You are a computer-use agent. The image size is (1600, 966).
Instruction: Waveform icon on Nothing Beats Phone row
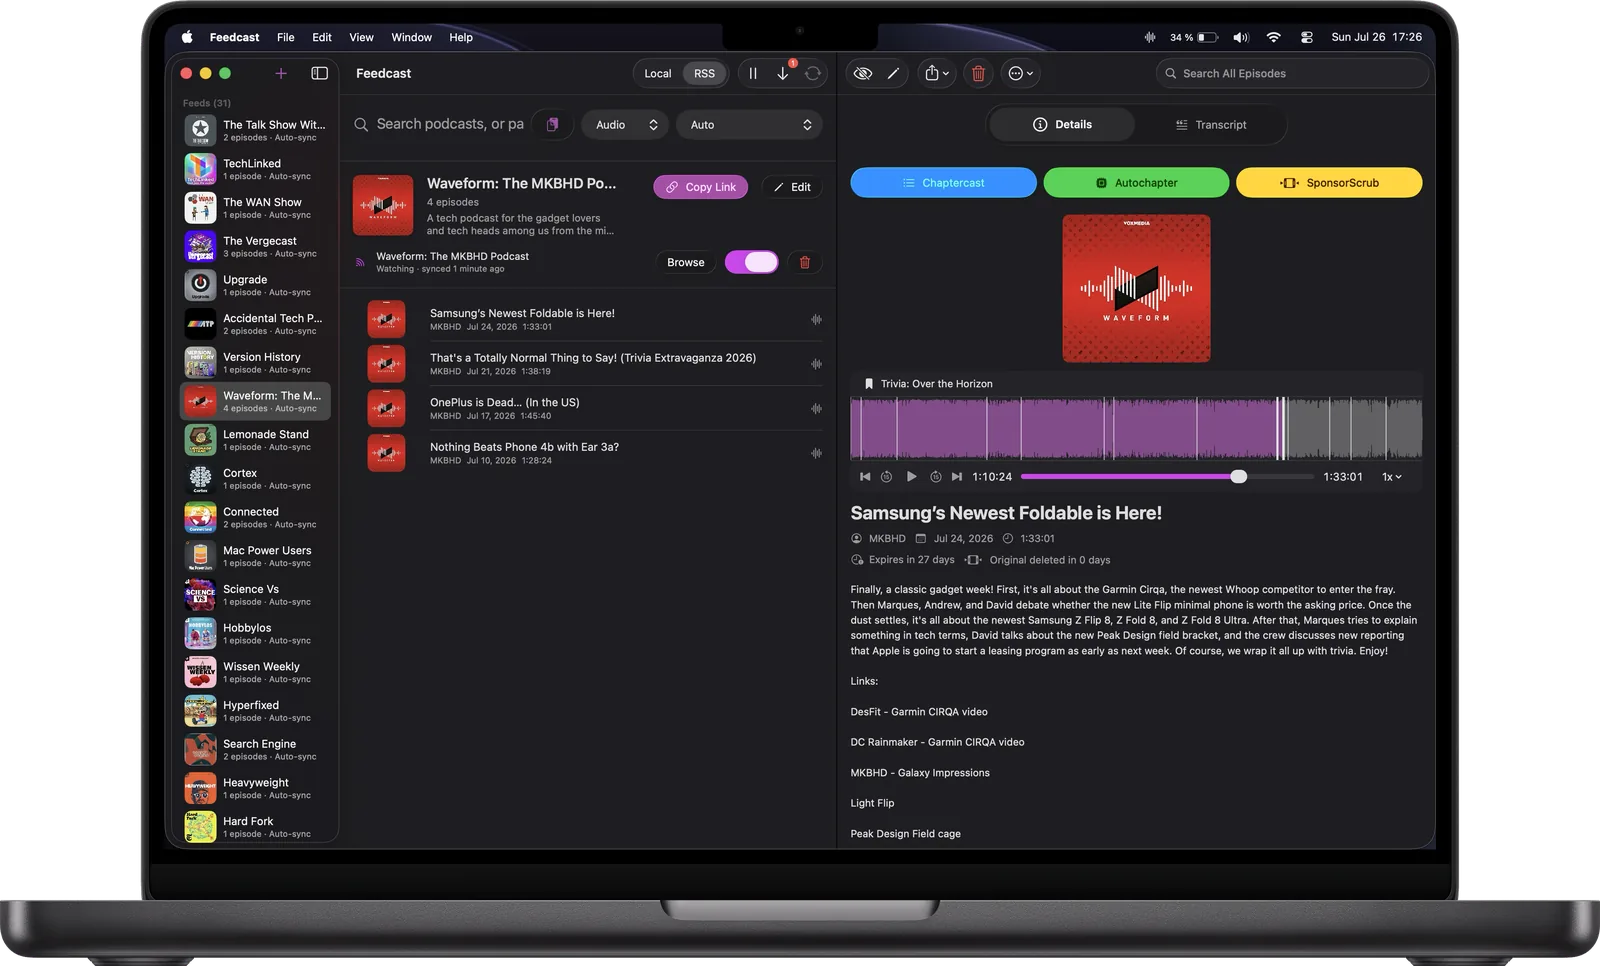(816, 453)
